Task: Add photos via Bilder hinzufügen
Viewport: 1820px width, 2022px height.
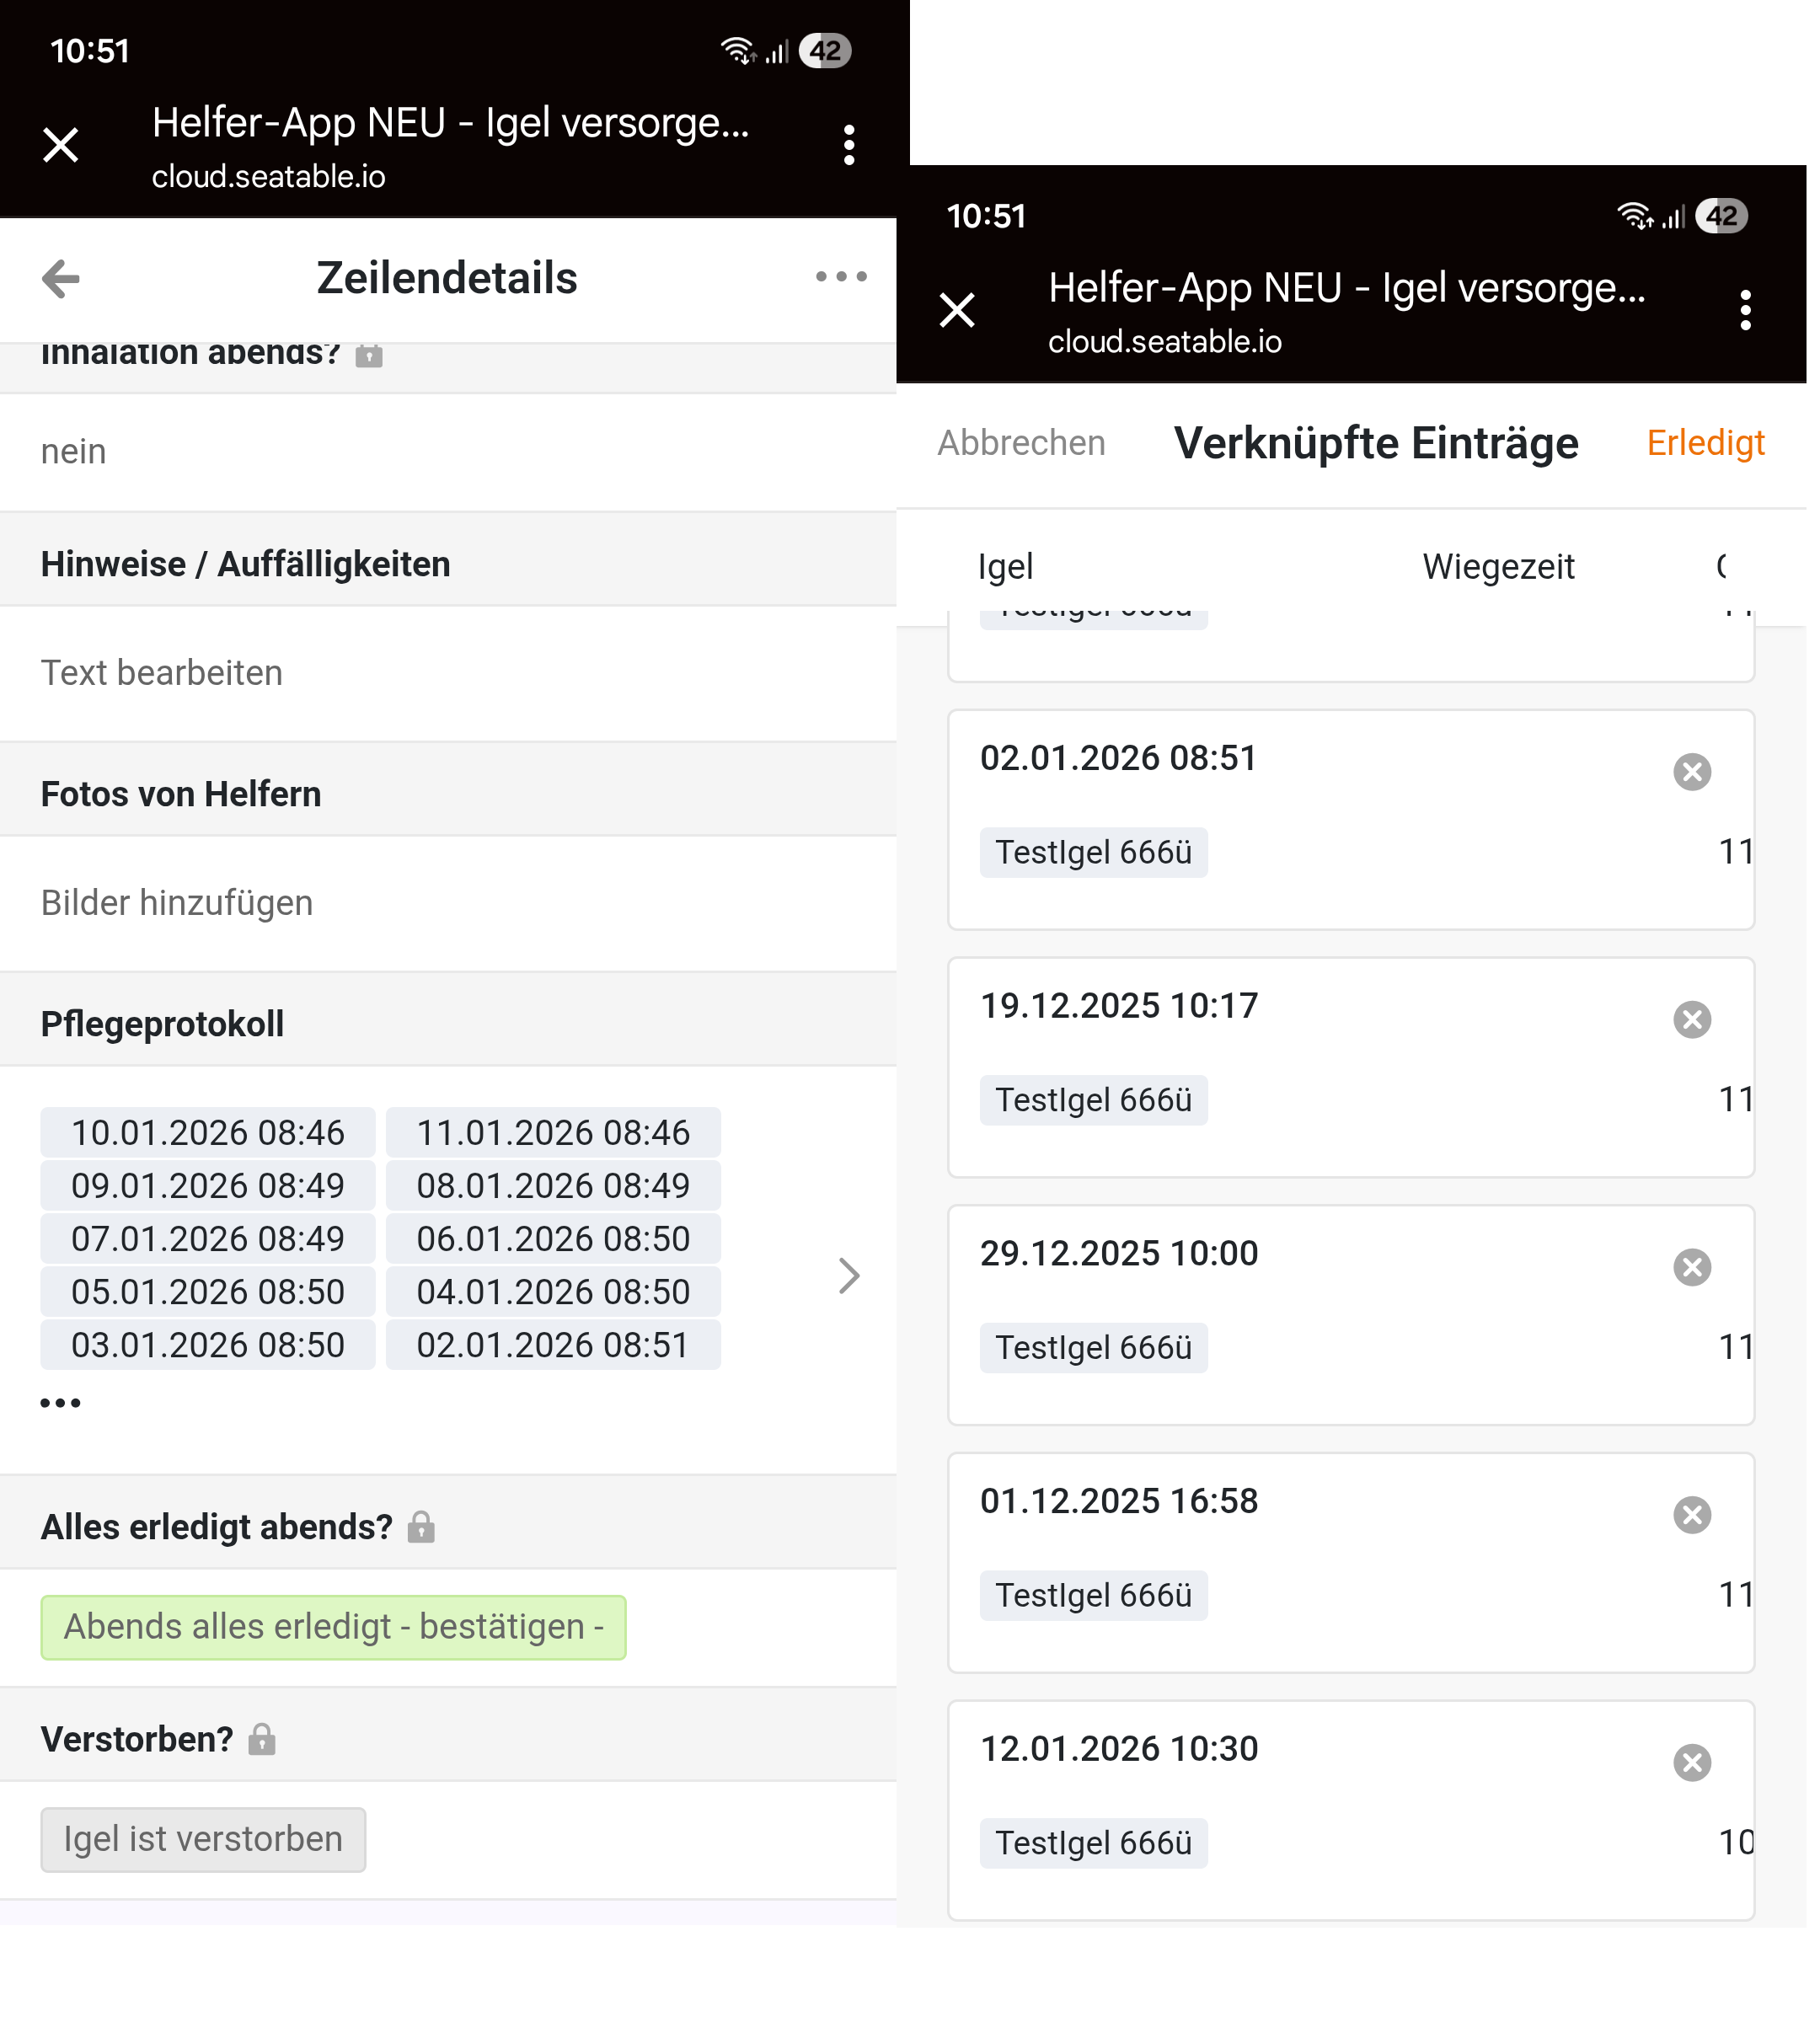Action: (177, 903)
